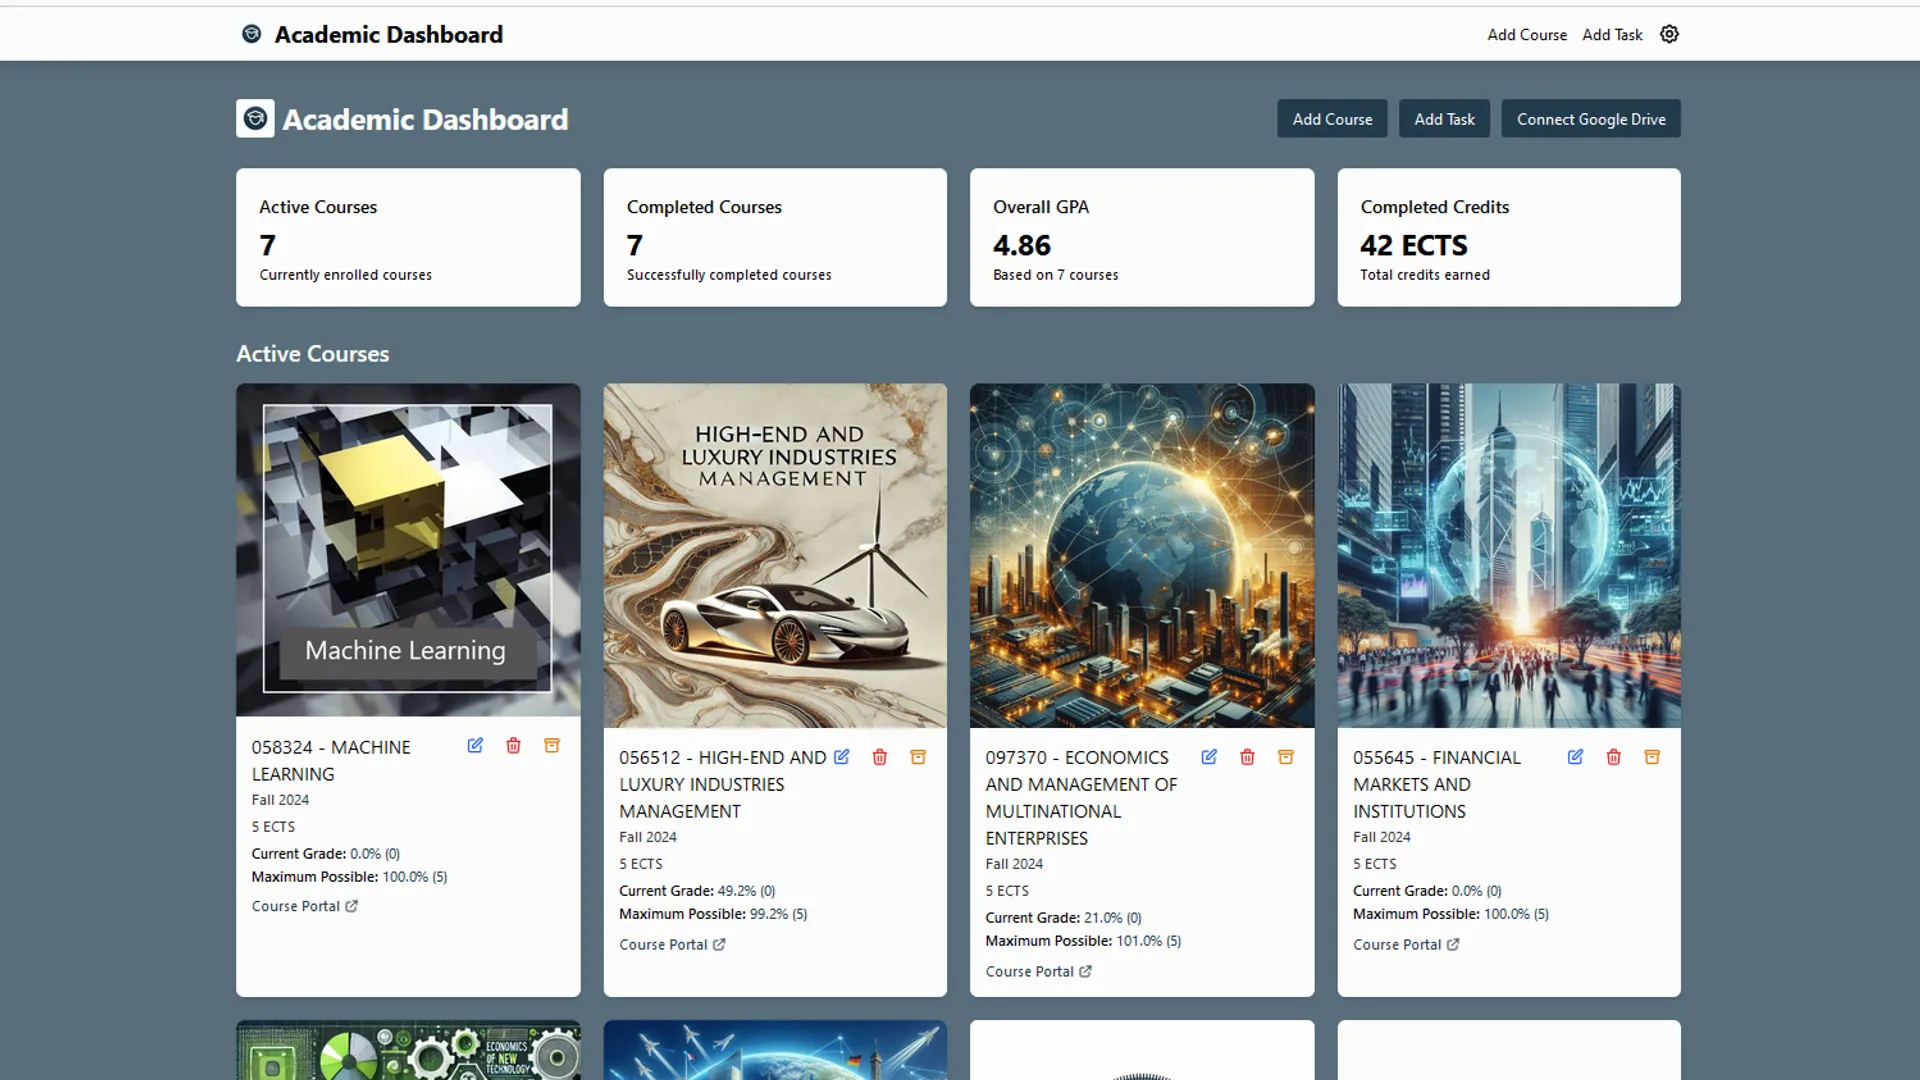Select Add Course in the top navigation
The image size is (1920, 1080).
(1526, 34)
